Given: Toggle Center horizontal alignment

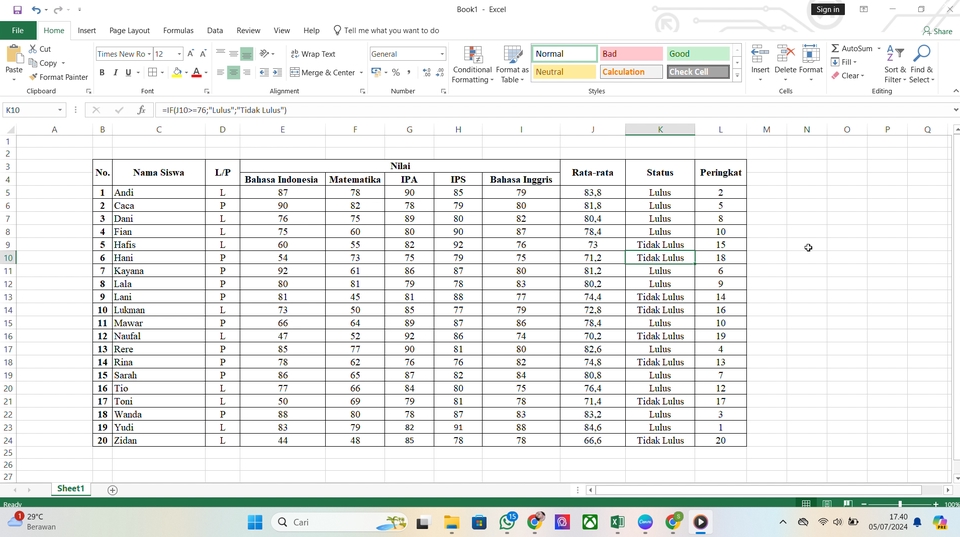Looking at the screenshot, I should tap(233, 72).
